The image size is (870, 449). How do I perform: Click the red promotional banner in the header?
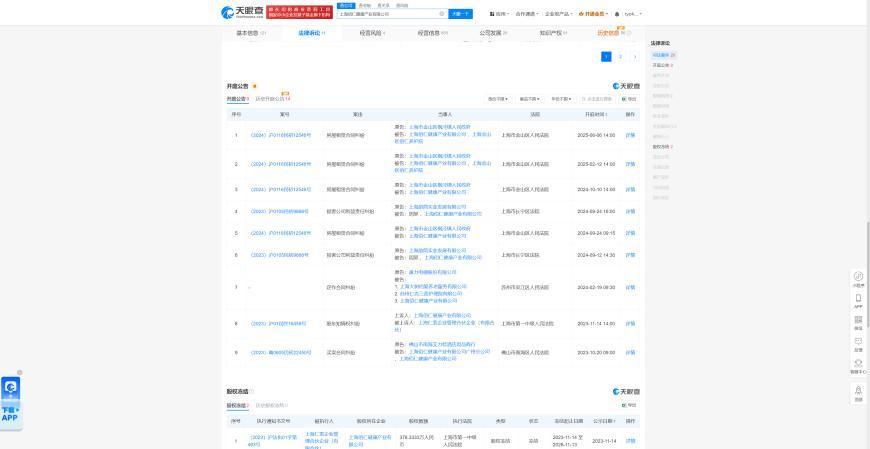point(300,12)
